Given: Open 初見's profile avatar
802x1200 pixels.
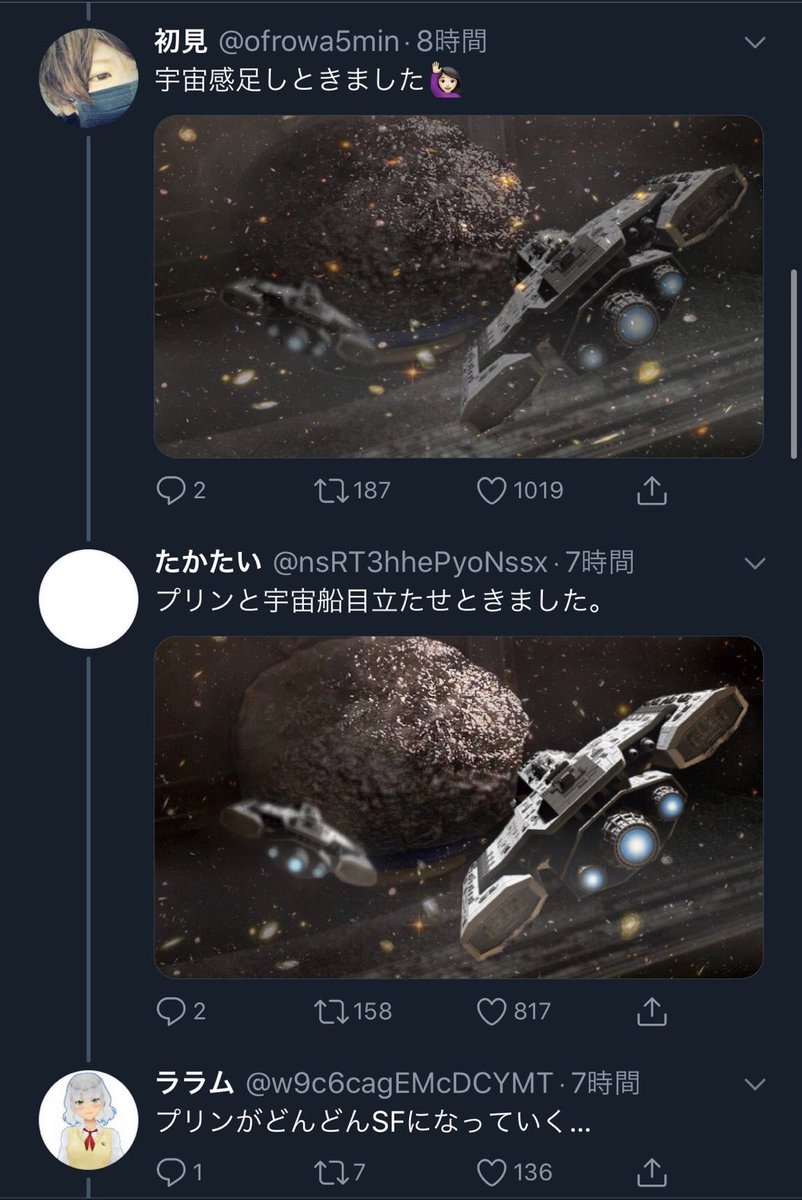Looking at the screenshot, I should 88,79.
